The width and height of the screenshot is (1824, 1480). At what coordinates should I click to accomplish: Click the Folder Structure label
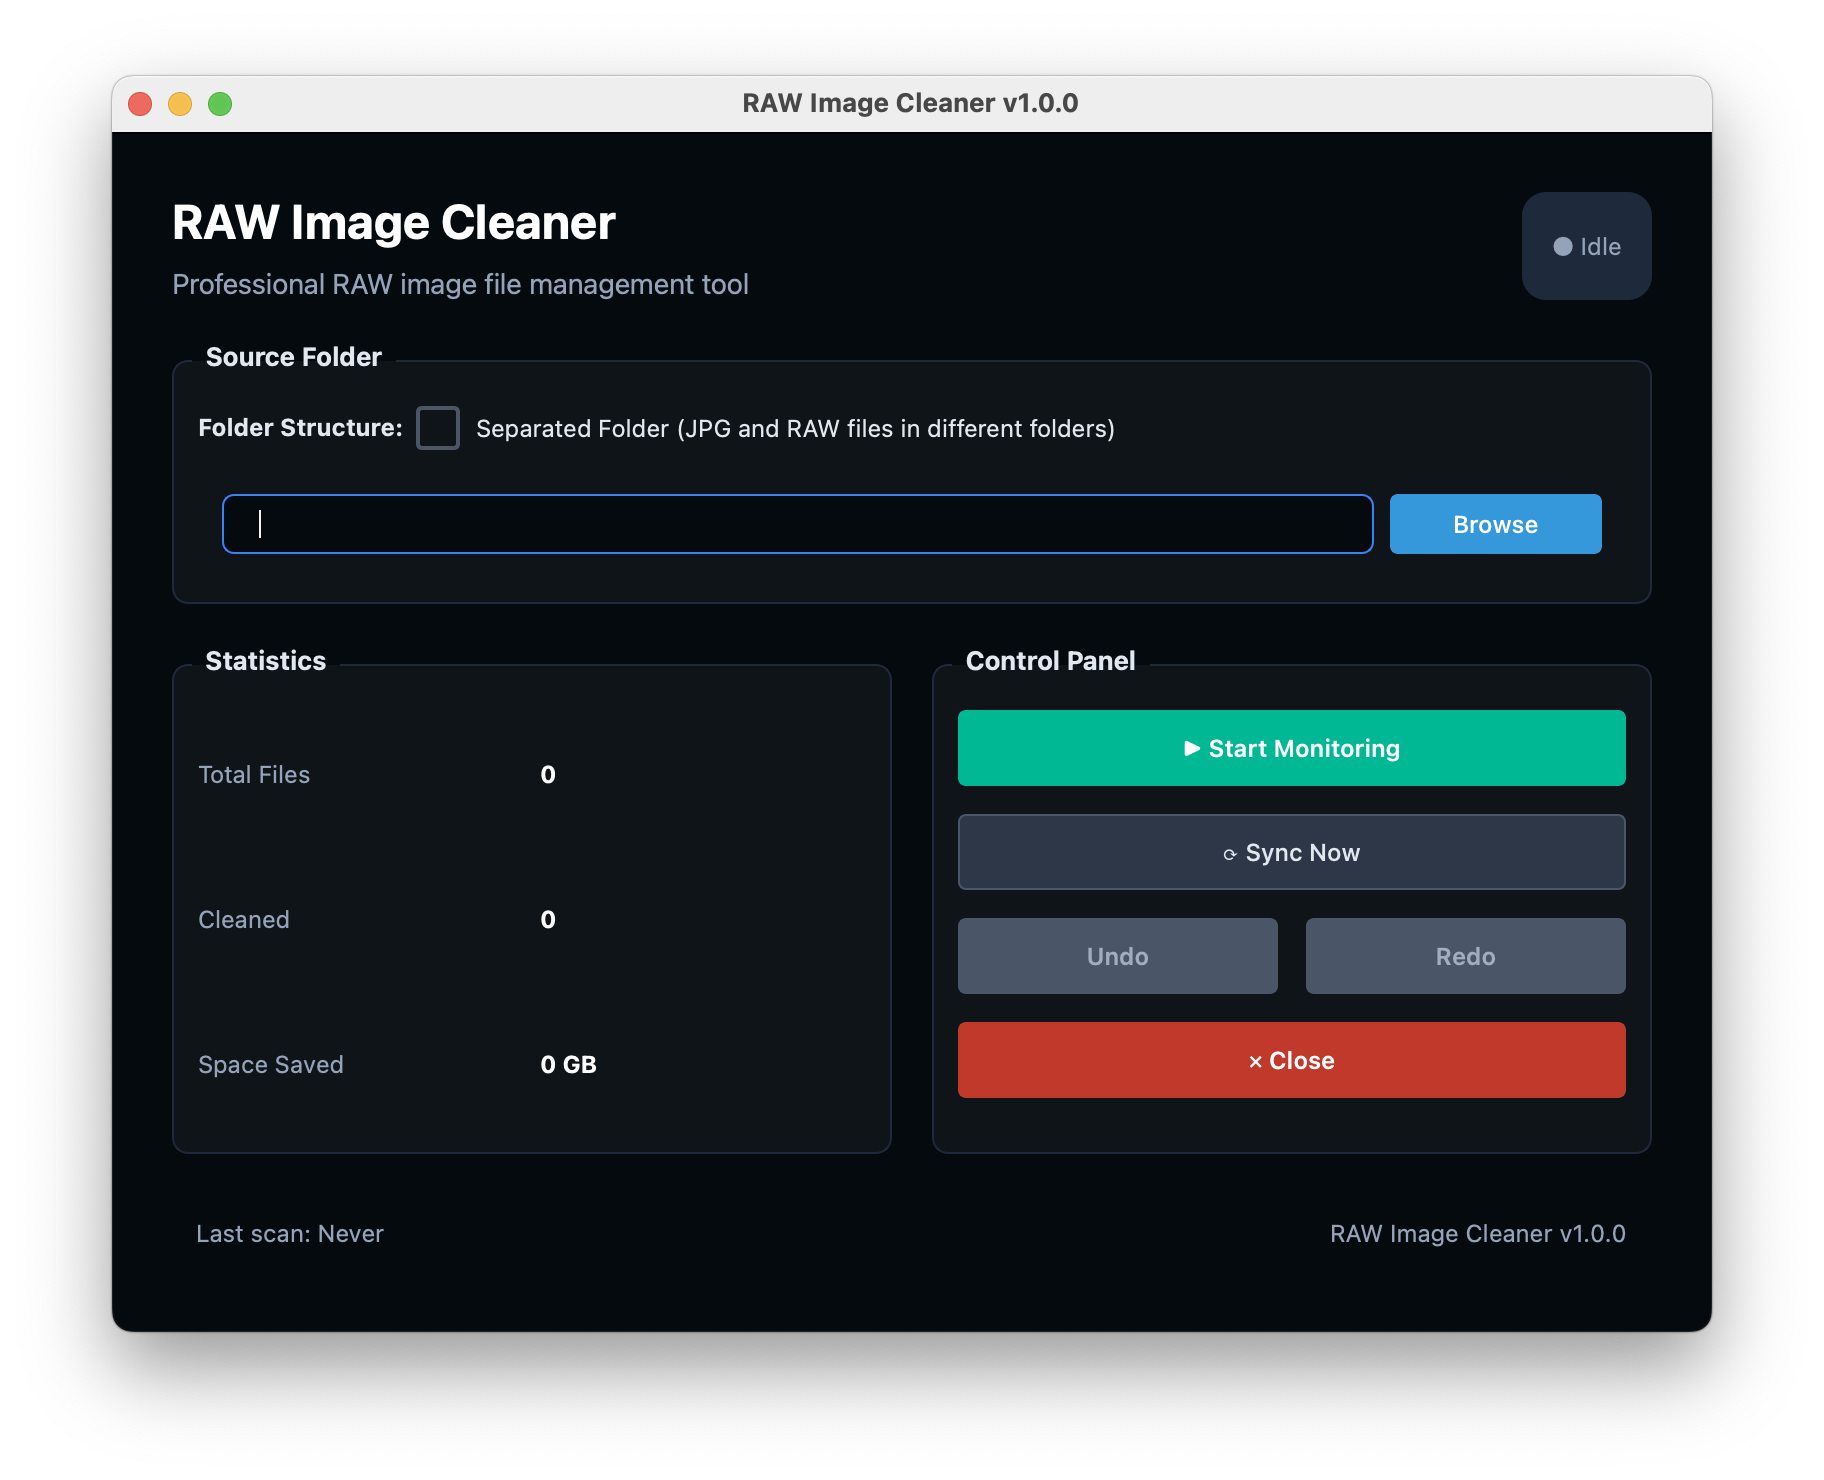click(x=300, y=428)
